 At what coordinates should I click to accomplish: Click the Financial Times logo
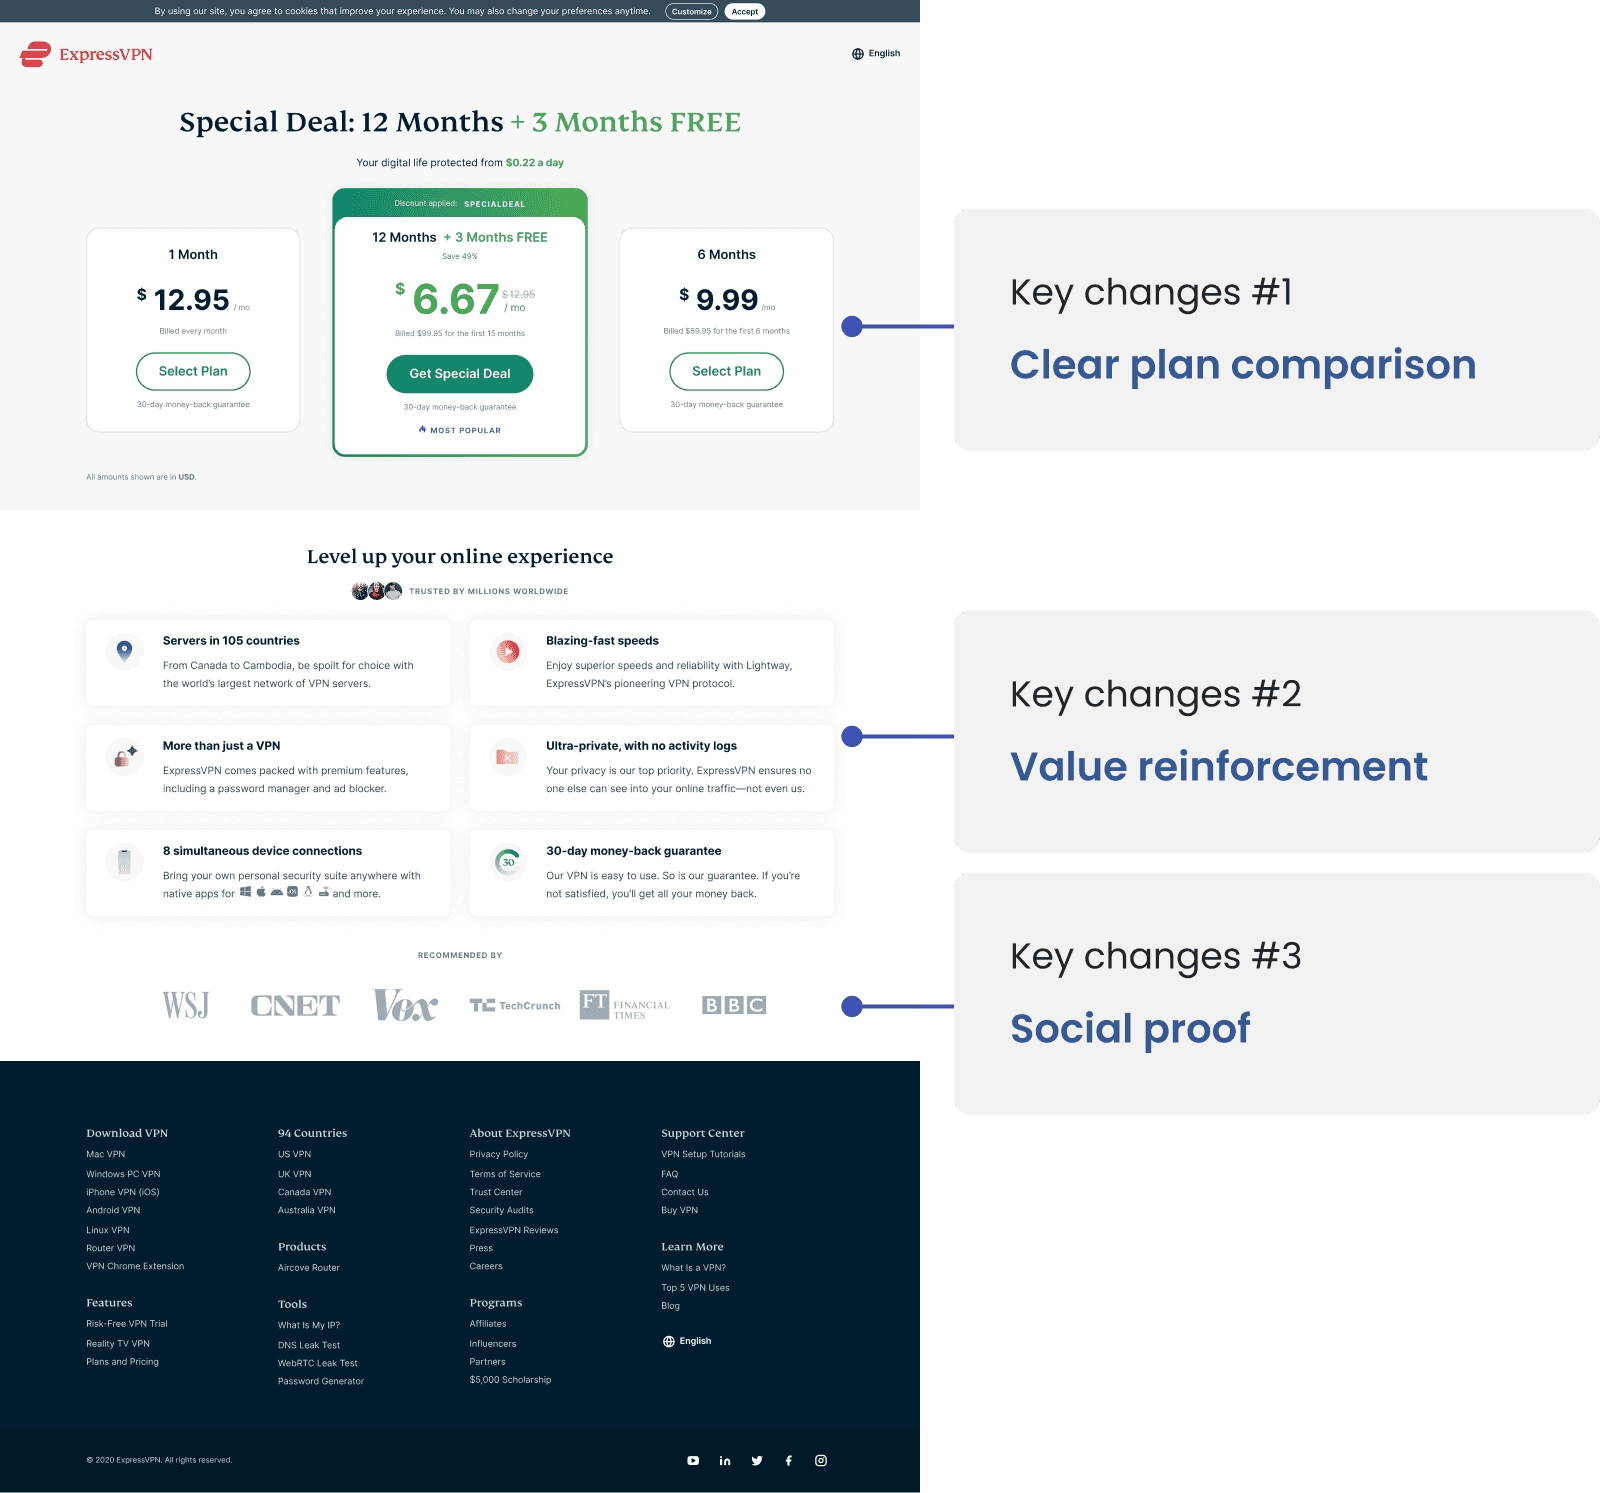click(625, 1005)
